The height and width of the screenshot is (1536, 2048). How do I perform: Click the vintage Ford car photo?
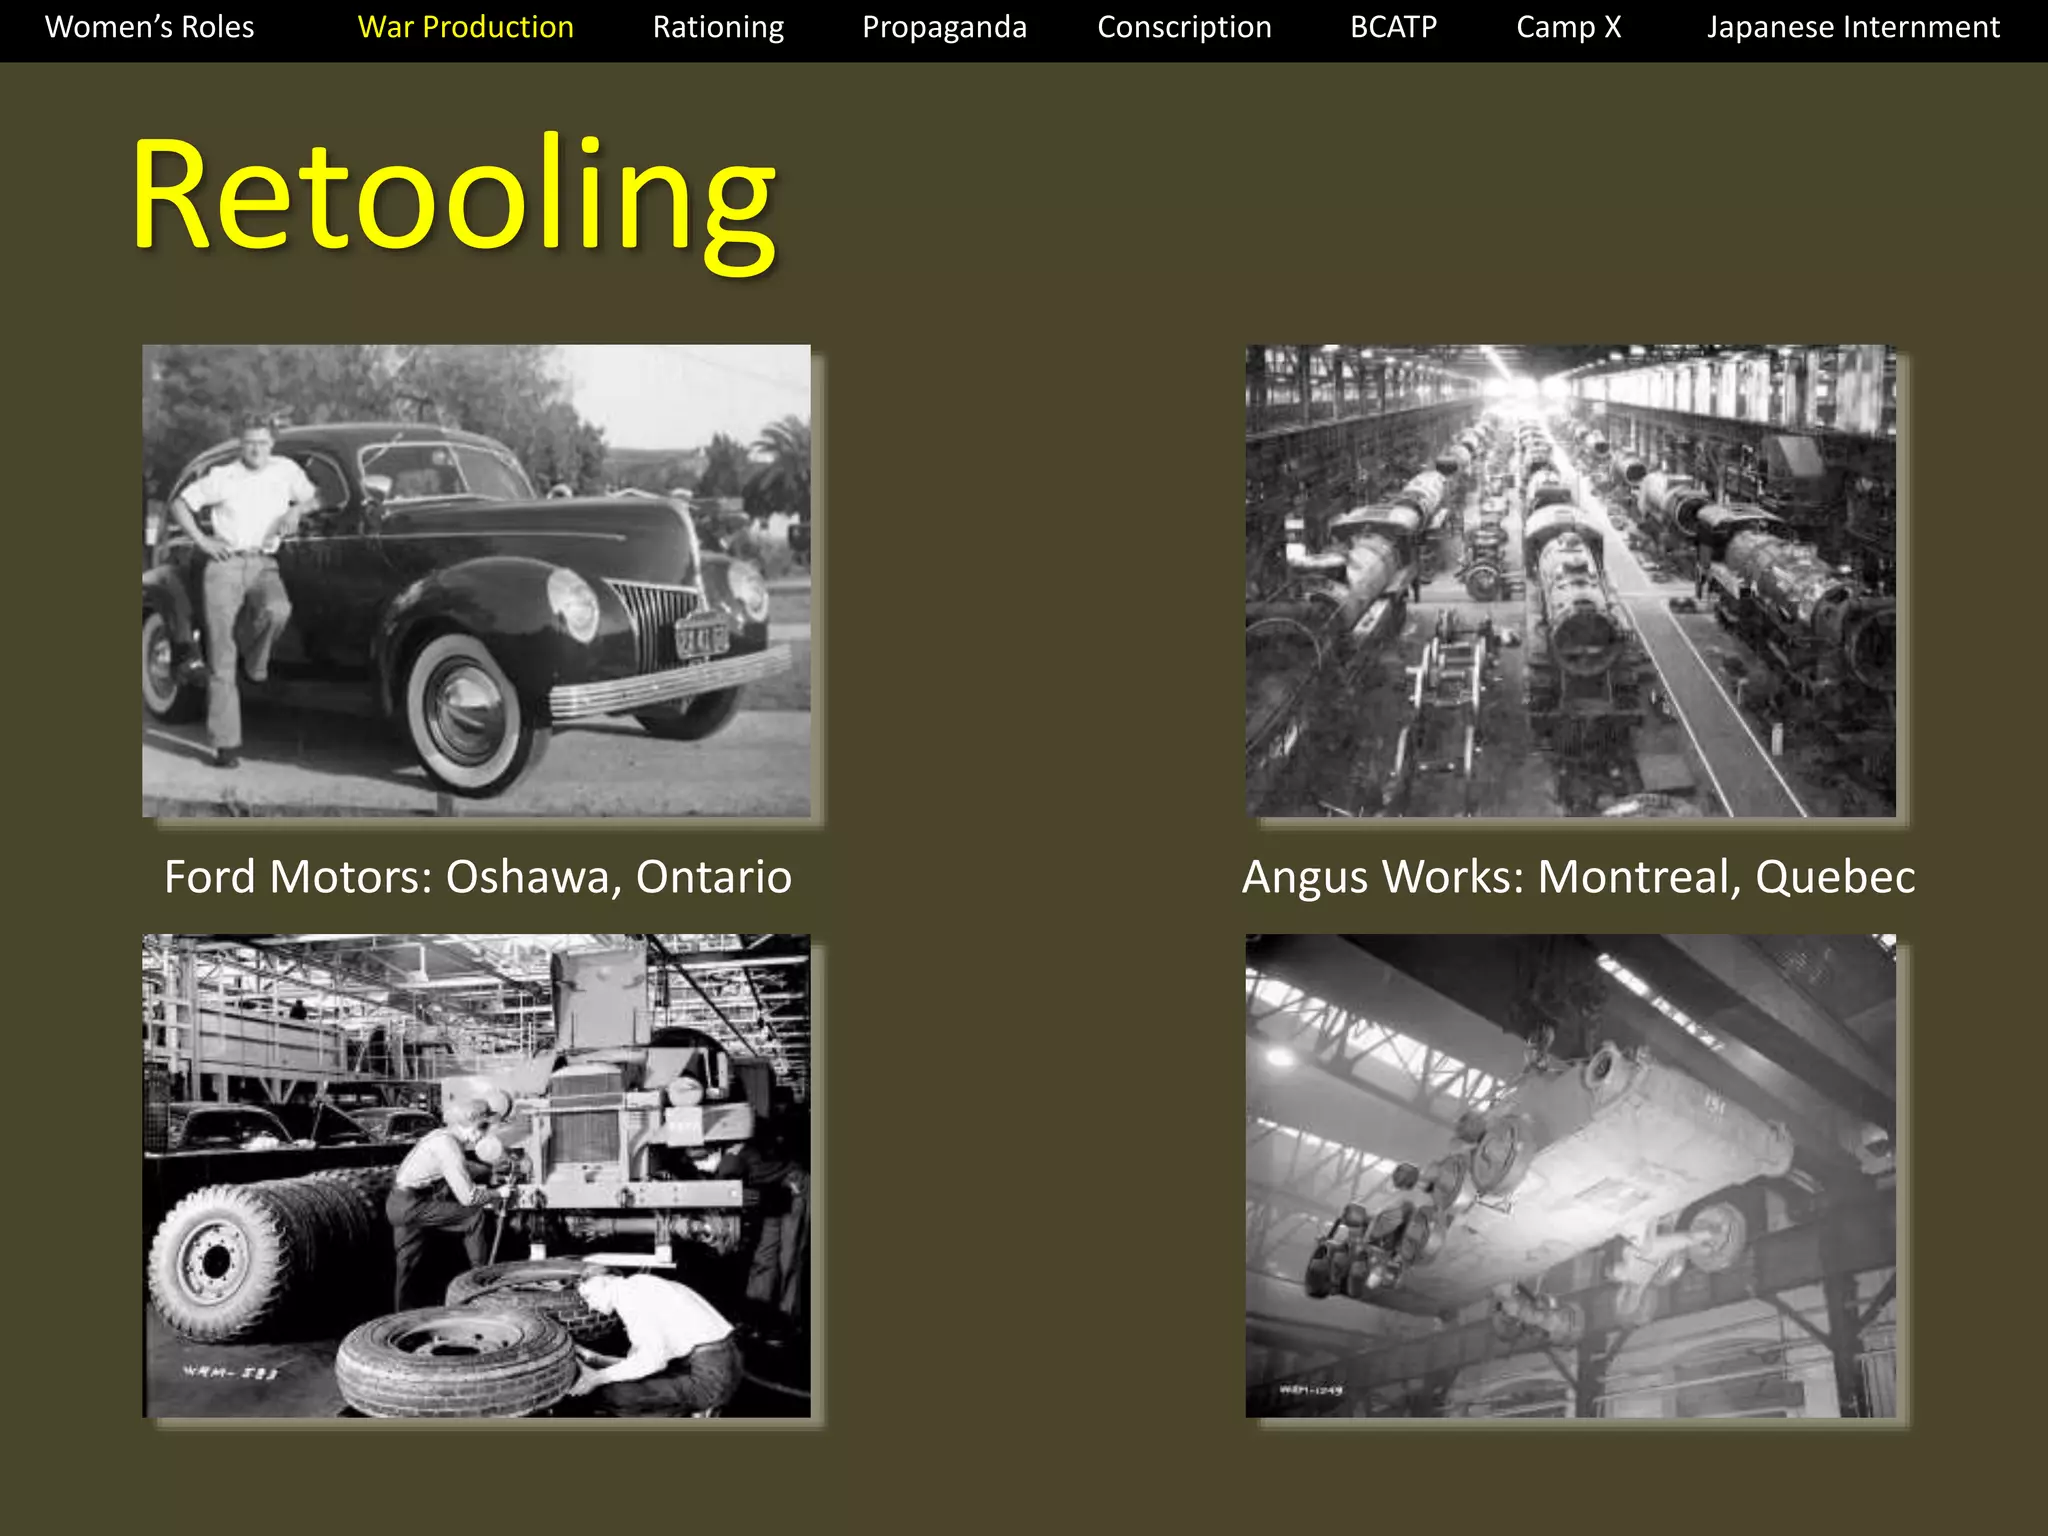coord(476,580)
